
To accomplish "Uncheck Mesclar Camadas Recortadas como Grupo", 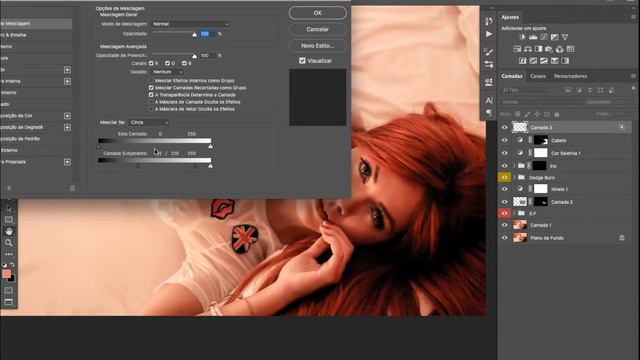I will [x=151, y=88].
